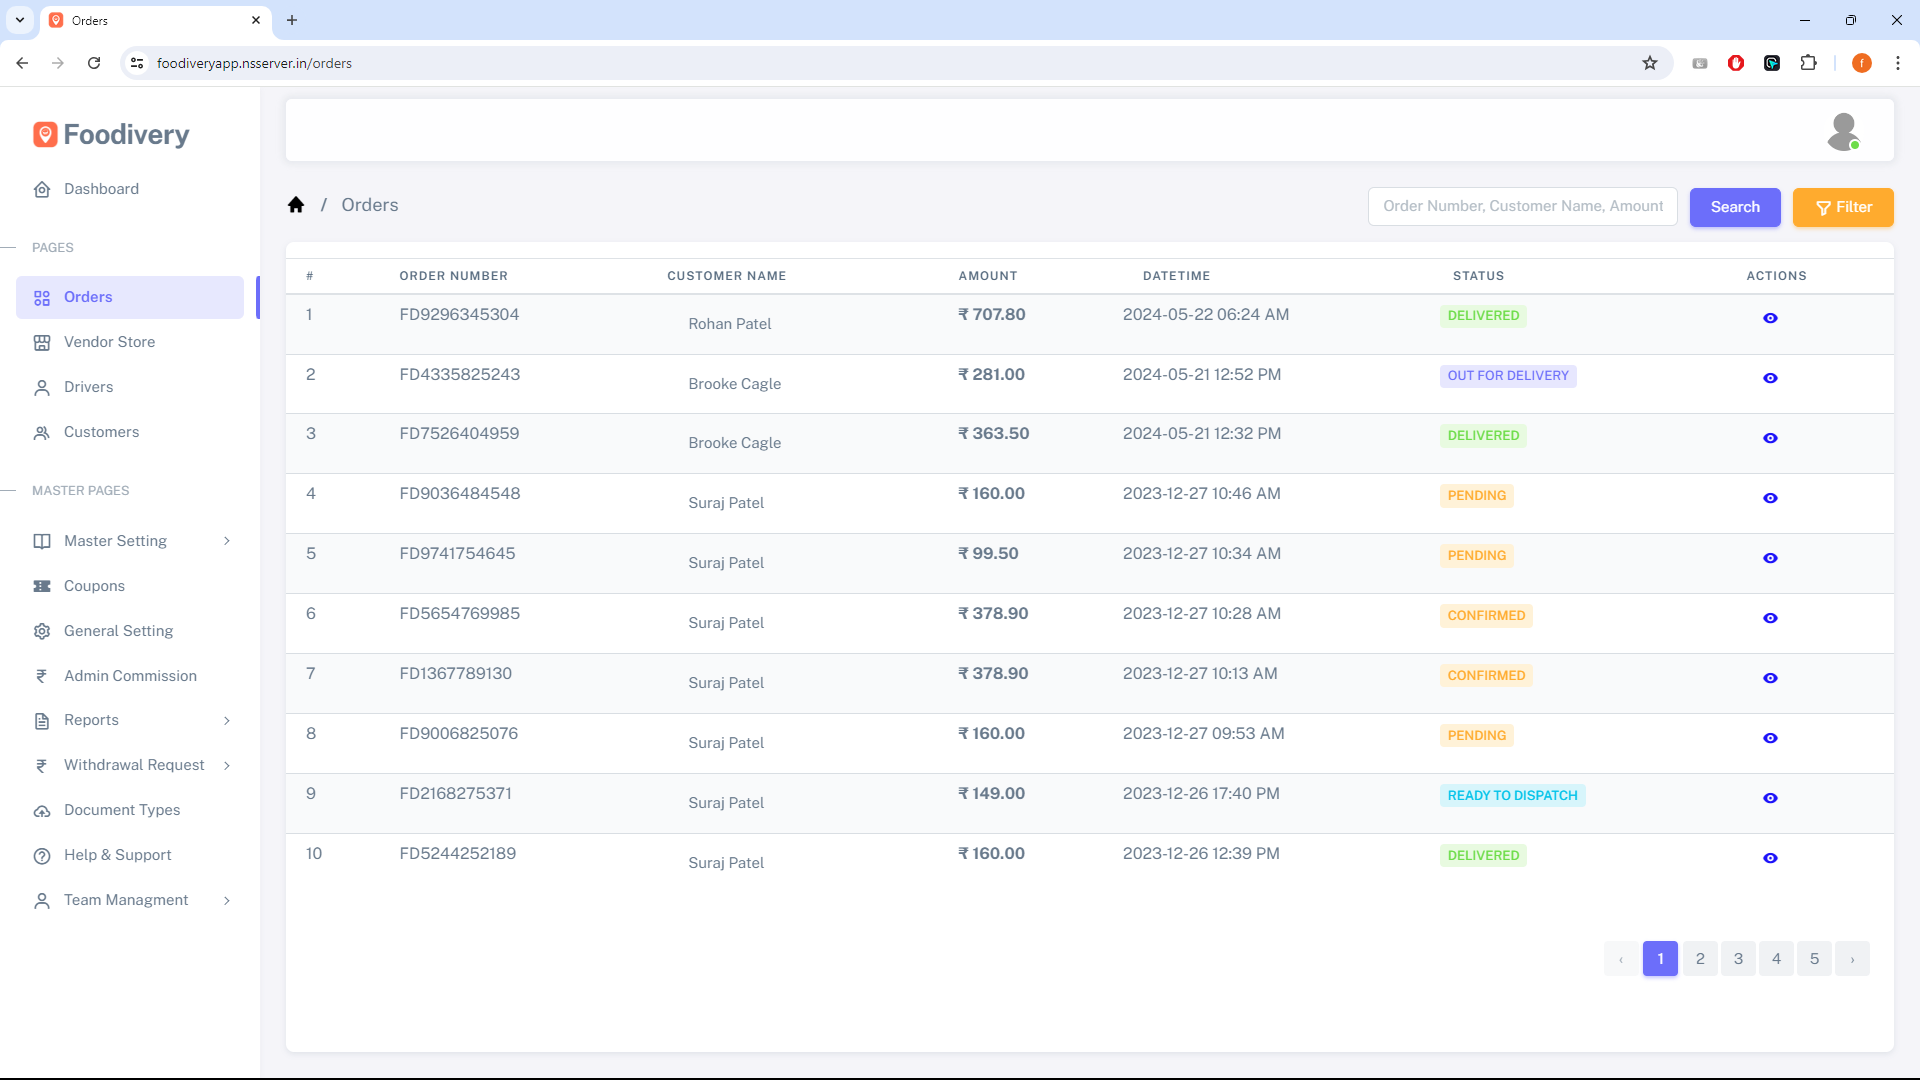The image size is (1920, 1080).
Task: Click the Search button
Action: coord(1734,207)
